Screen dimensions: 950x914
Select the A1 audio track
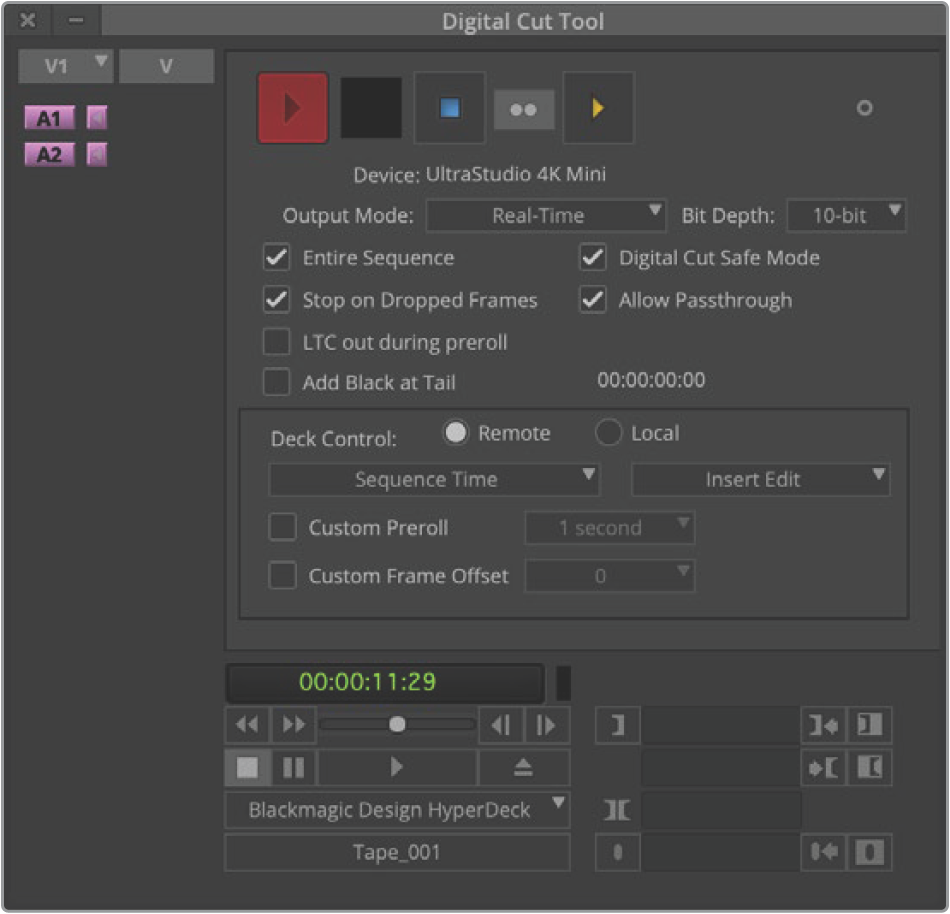49,119
